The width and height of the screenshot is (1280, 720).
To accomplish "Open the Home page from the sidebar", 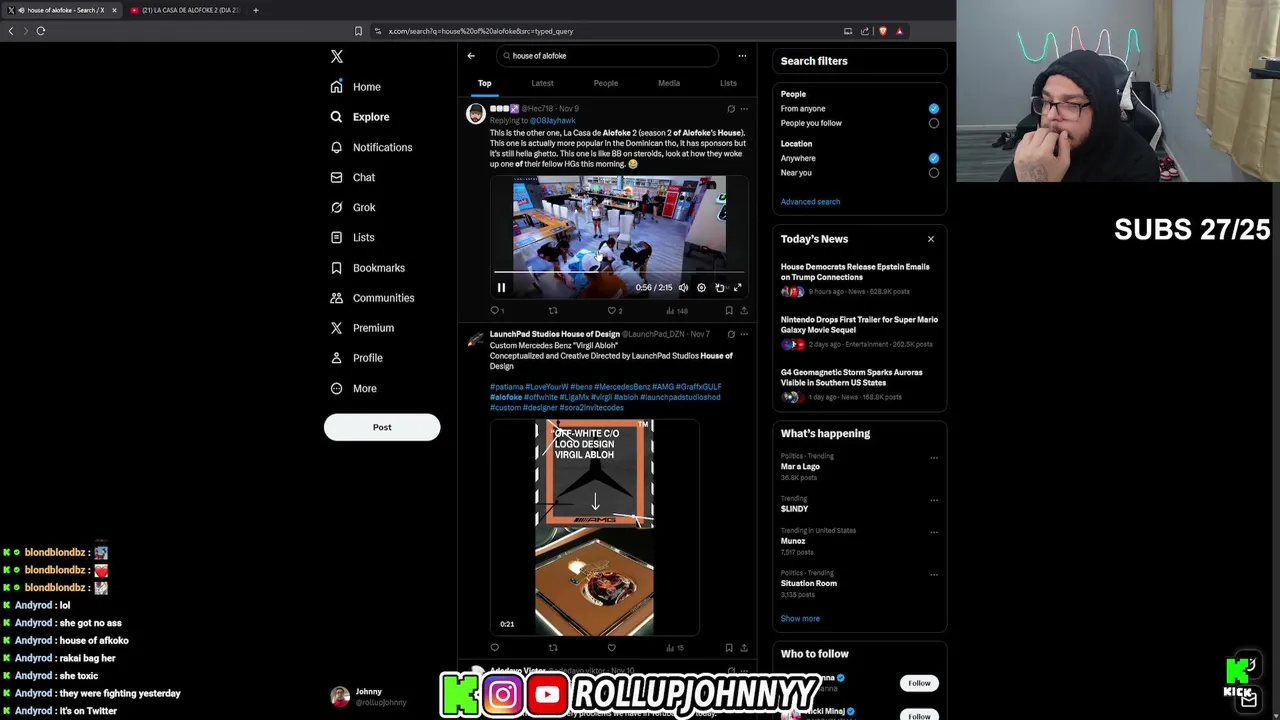I will click(356, 87).
